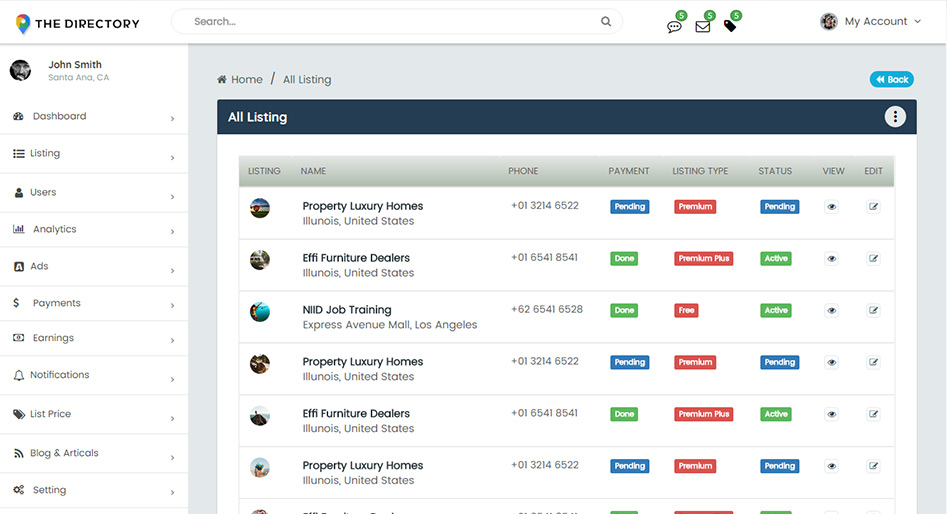Click the Santa Ana, CA location text
Image resolution: width=947 pixels, height=514 pixels.
pos(79,77)
